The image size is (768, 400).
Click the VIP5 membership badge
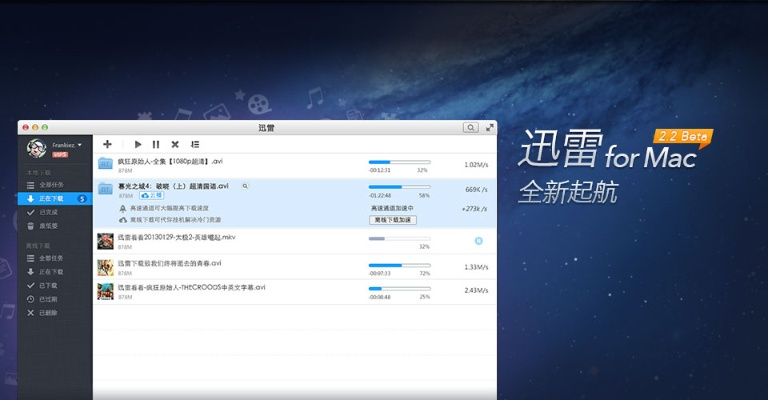click(60, 155)
